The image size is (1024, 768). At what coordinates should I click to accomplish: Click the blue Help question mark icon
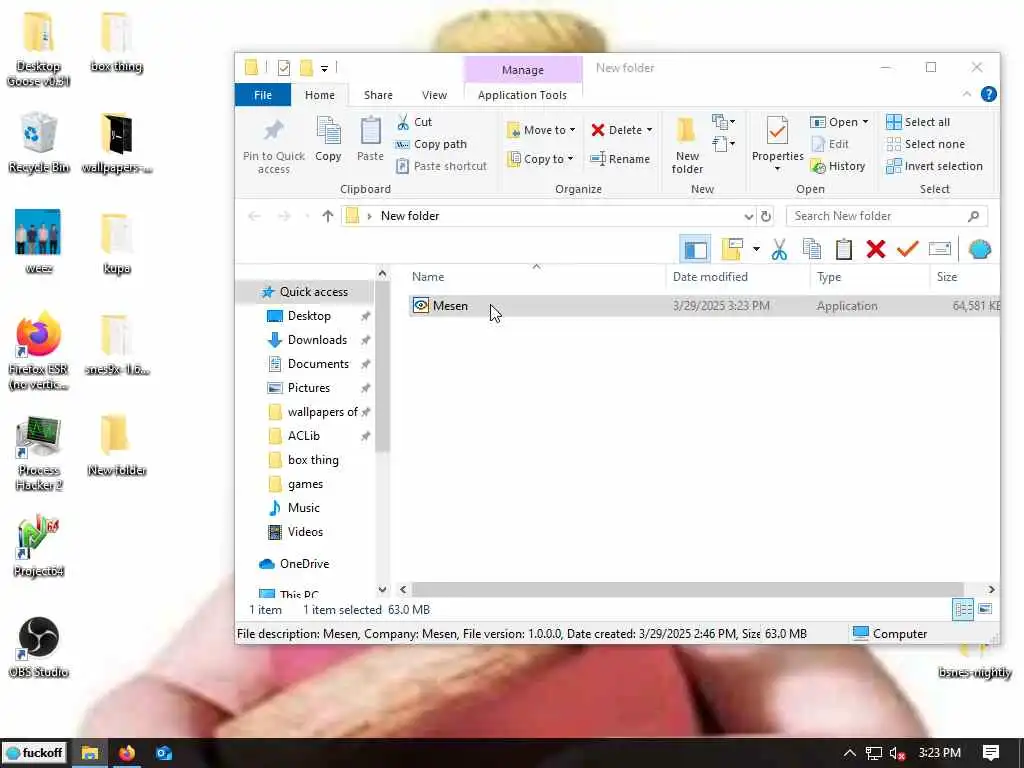pos(989,95)
